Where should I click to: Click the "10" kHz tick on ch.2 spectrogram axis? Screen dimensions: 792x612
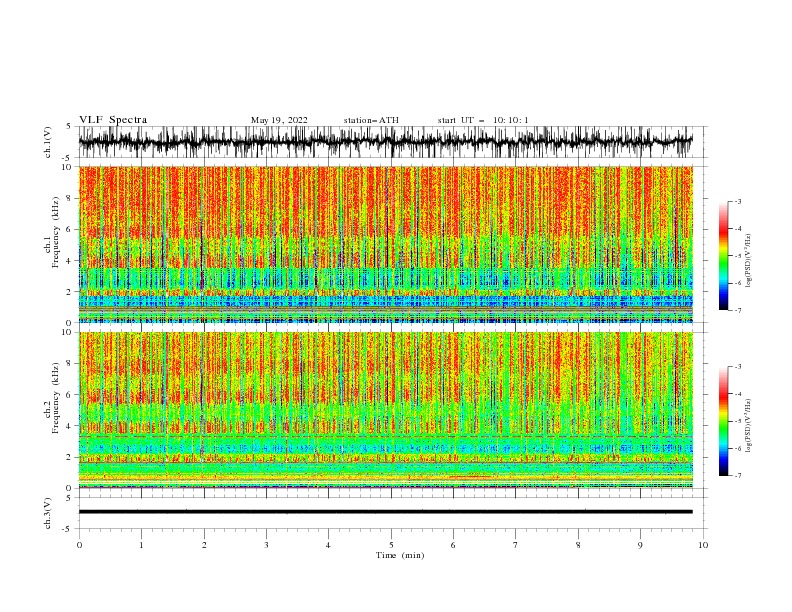coord(67,332)
